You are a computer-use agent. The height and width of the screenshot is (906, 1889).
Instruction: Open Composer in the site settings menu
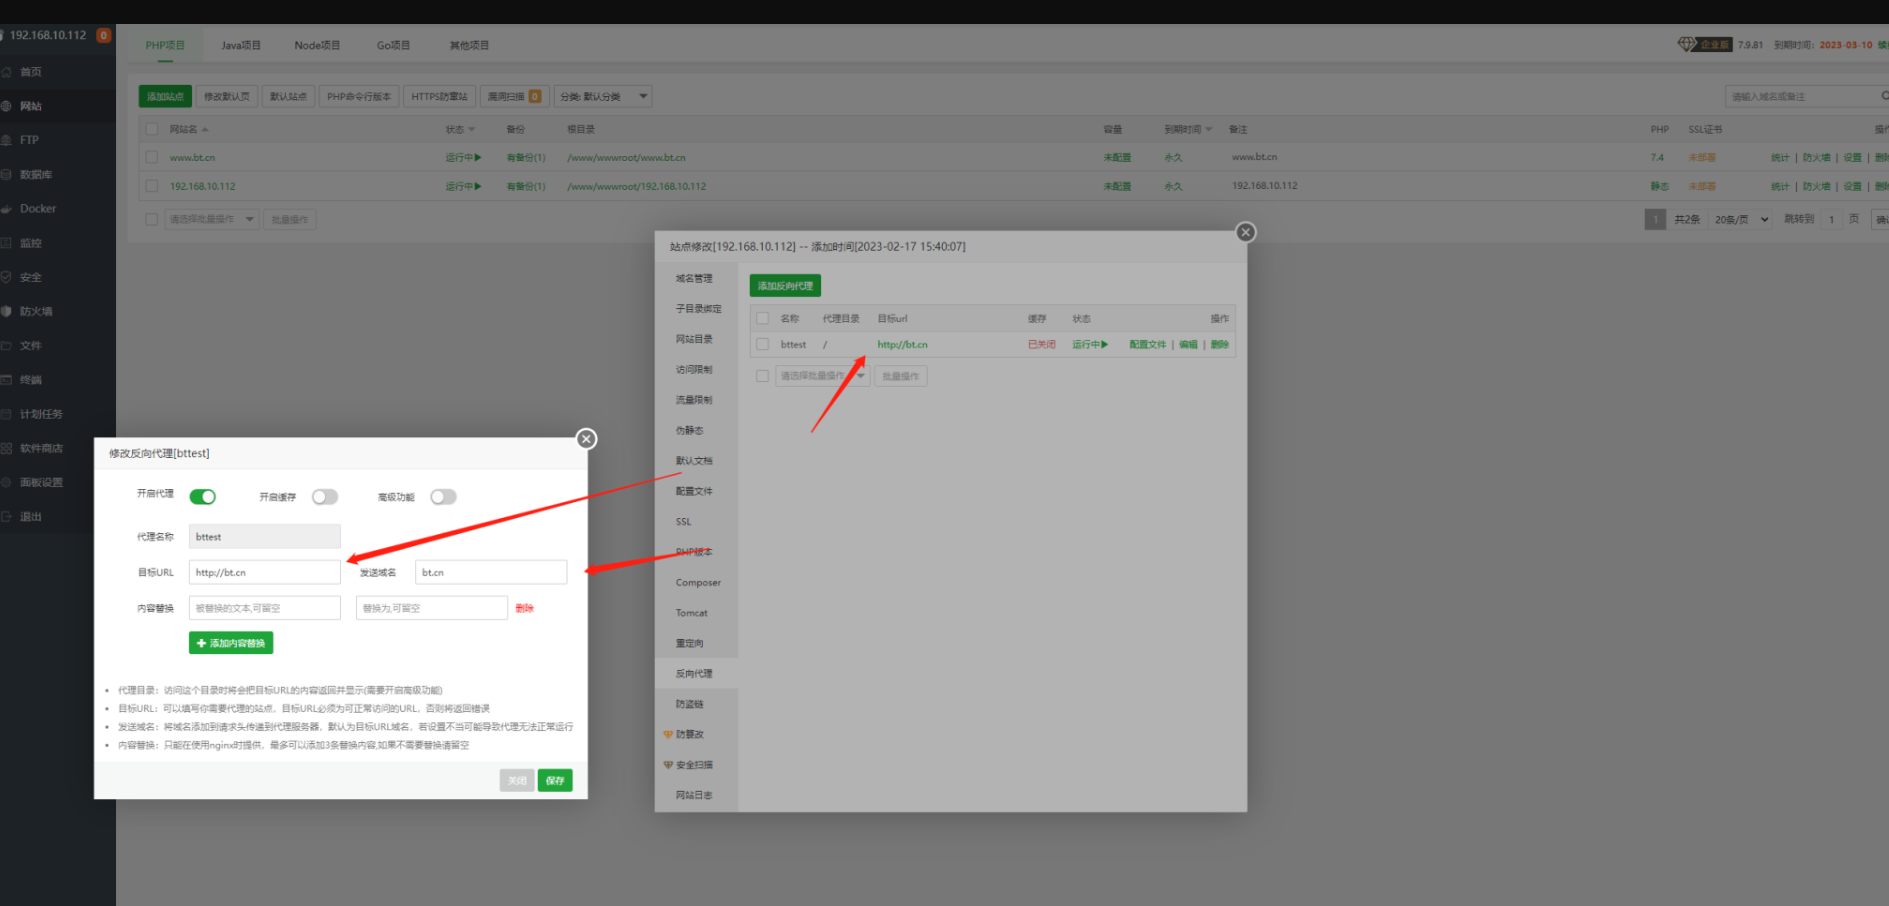[x=696, y=582]
